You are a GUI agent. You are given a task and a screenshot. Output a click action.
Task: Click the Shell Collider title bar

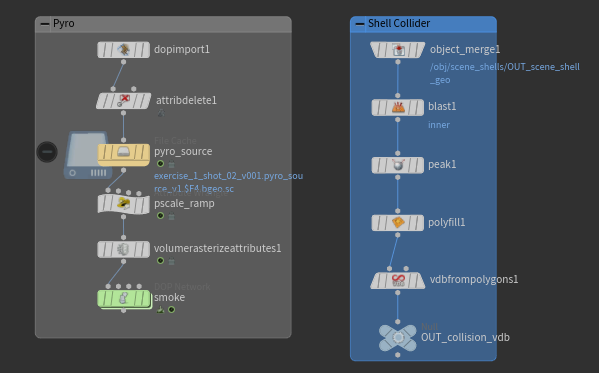click(x=423, y=24)
